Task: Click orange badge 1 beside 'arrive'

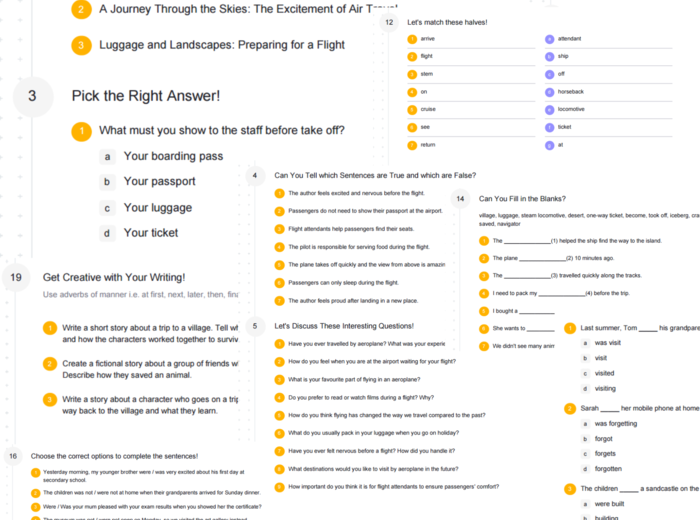Action: [412, 39]
